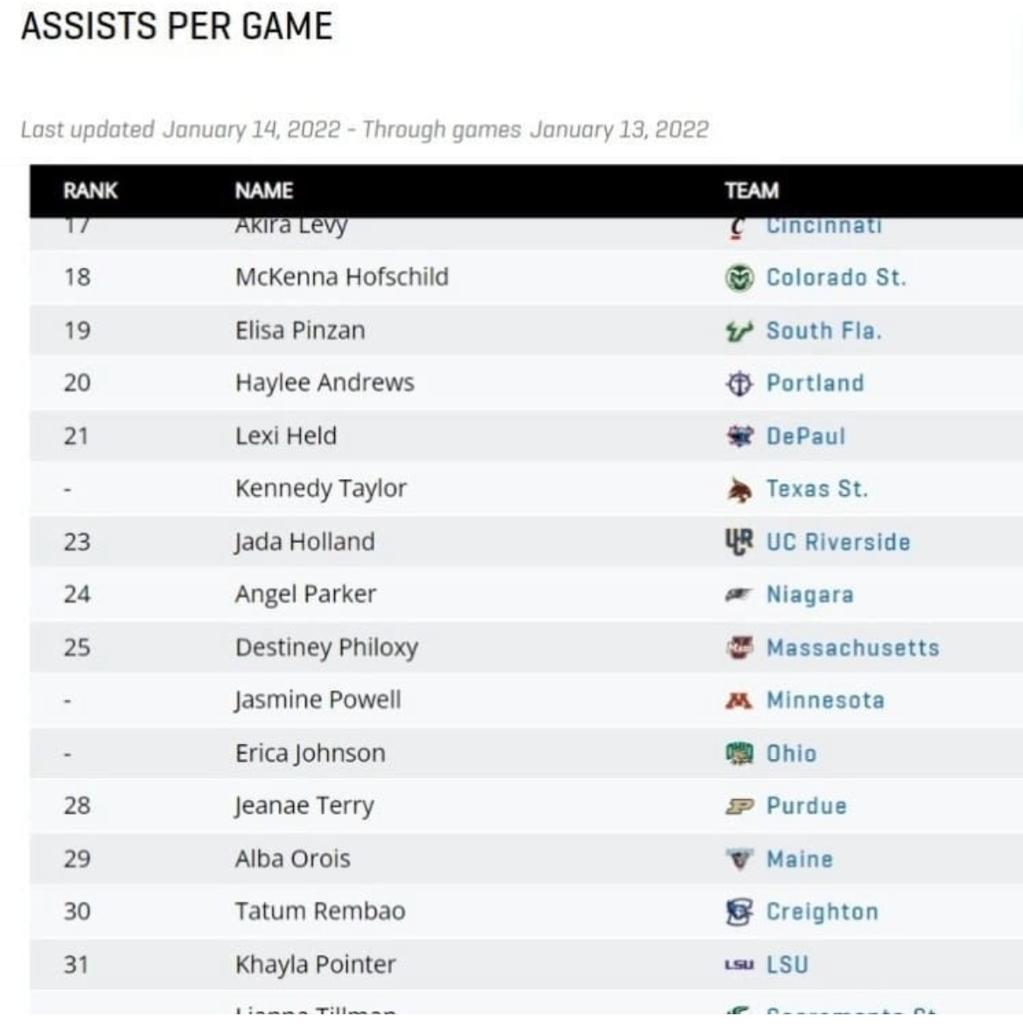This screenshot has height=1024, width=1023.
Task: Select player name Khayla Pointer
Action: coord(315,965)
